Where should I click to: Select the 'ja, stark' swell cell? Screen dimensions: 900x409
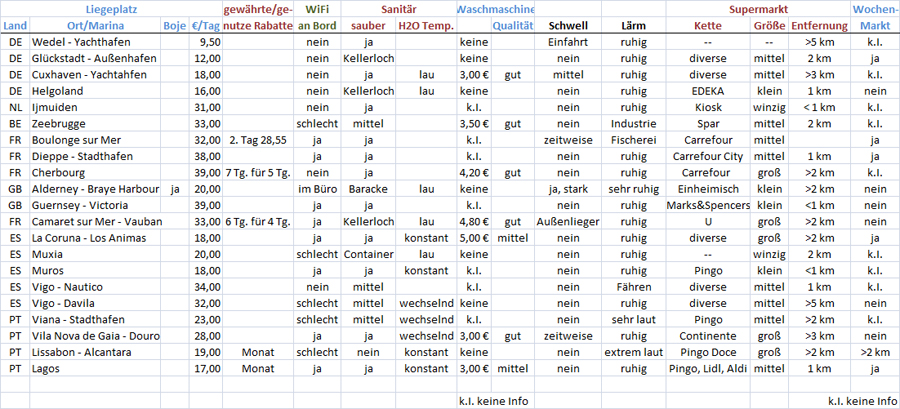[568, 189]
